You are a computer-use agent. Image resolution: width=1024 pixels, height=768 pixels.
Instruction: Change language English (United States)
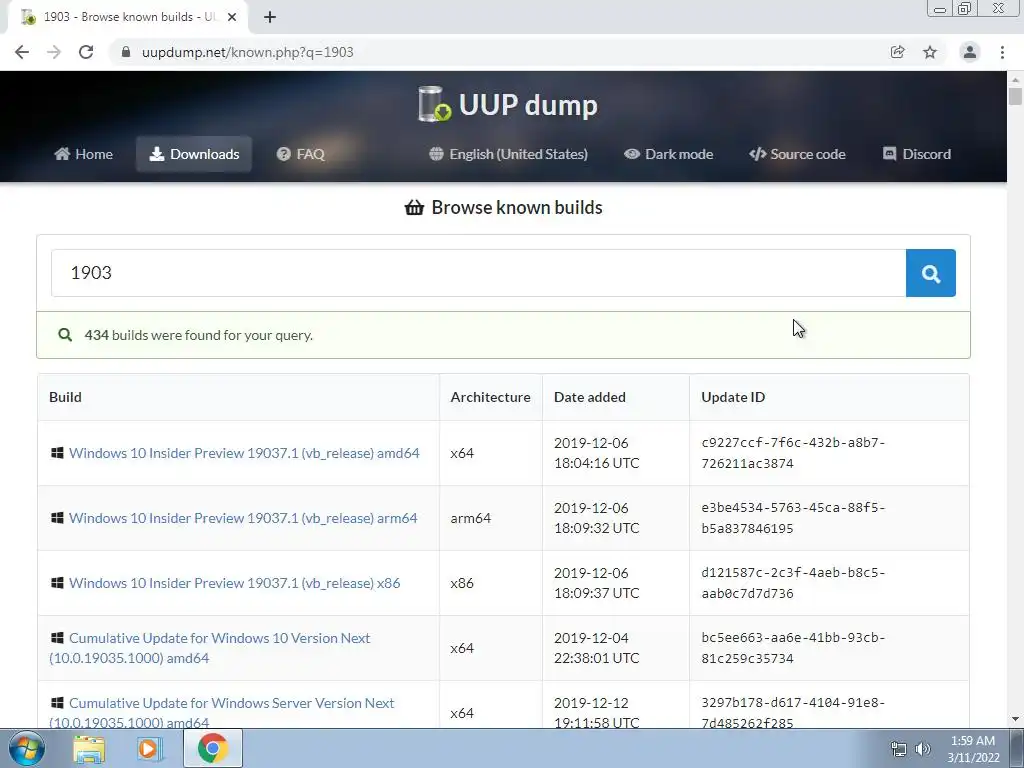click(509, 154)
